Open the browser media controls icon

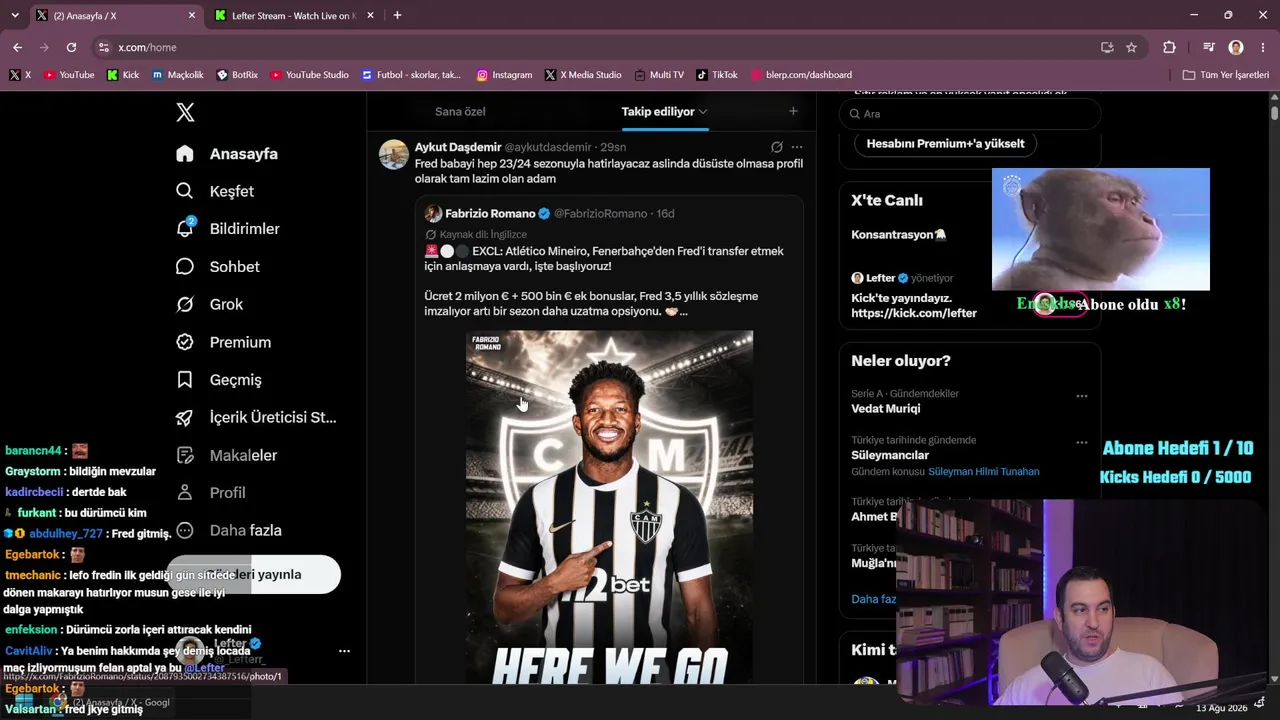tap(1209, 47)
